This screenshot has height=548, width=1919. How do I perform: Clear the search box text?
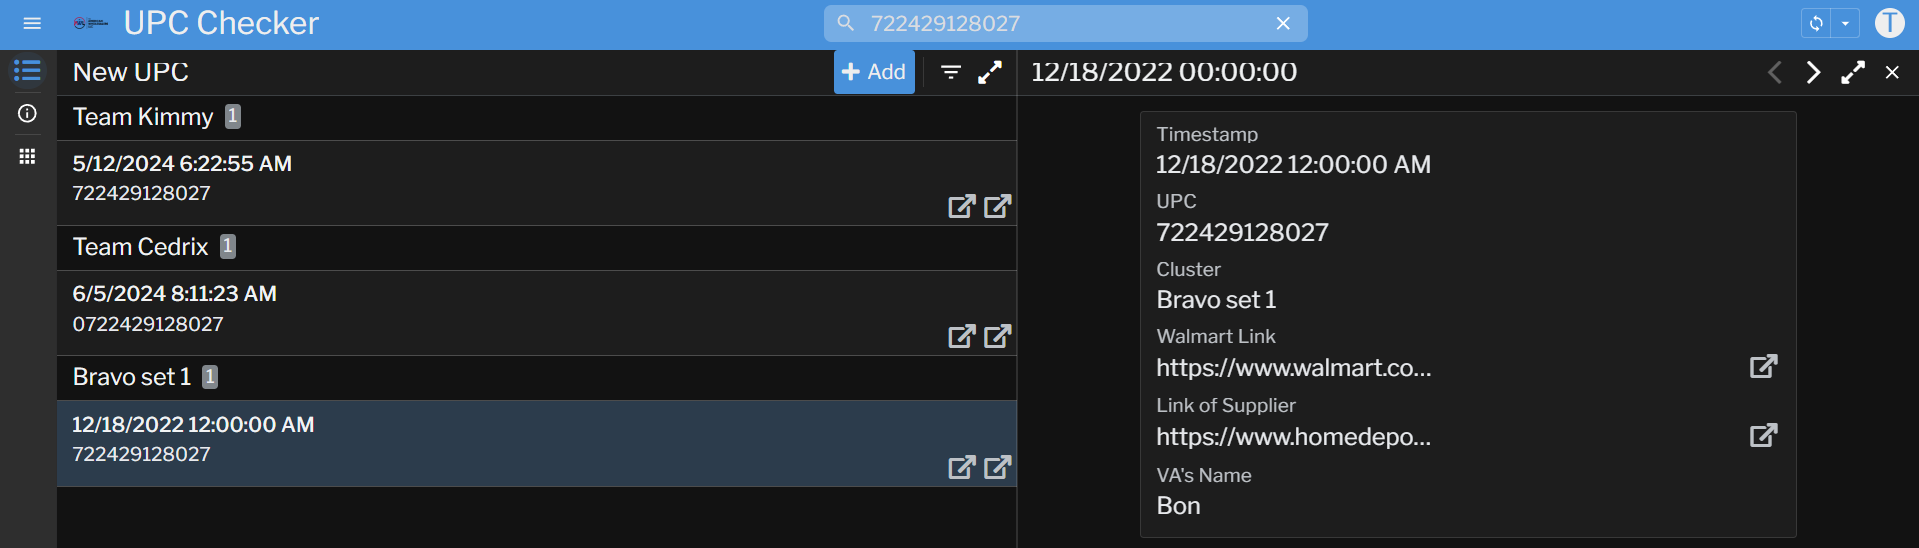pyautogui.click(x=1283, y=23)
